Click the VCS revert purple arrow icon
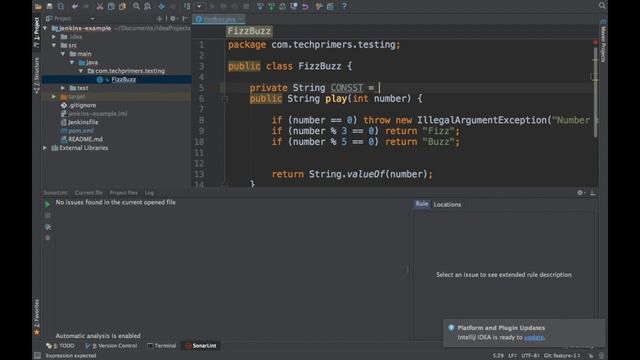The width and height of the screenshot is (640, 360). [305, 6]
